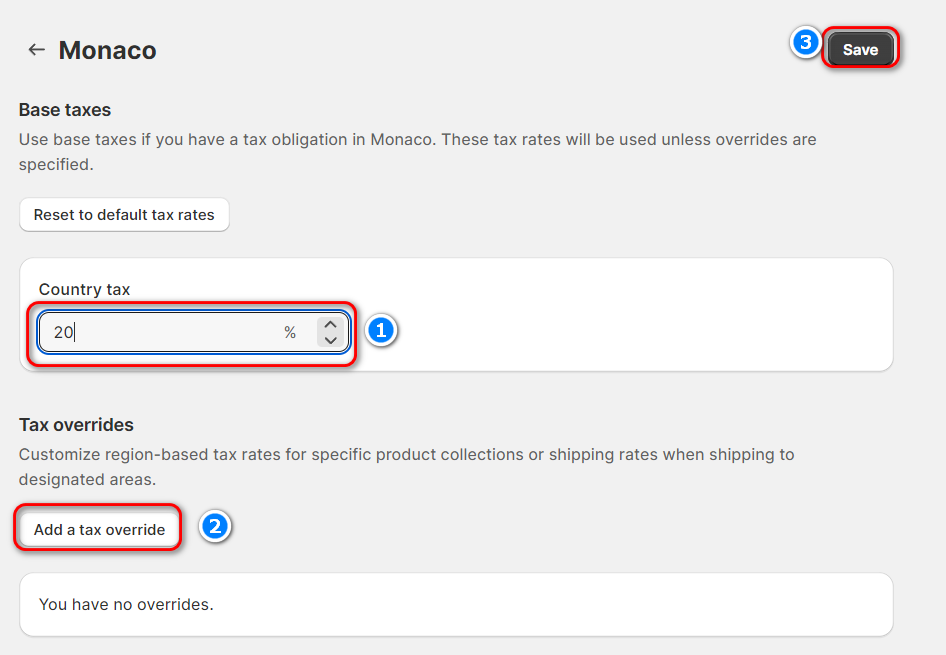Click the 'You have no overrides.' message
Image resolution: width=946 pixels, height=655 pixels.
click(126, 604)
